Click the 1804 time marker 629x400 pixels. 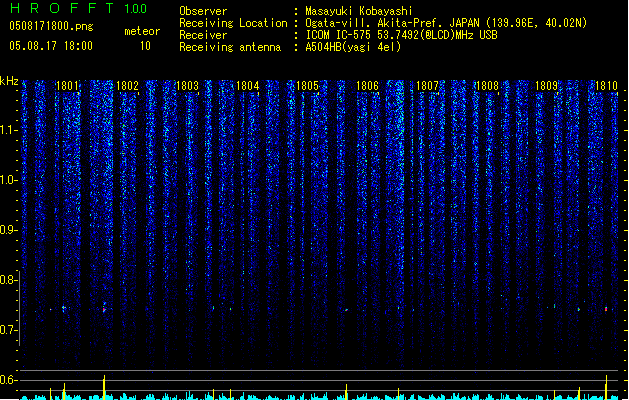pos(248,86)
